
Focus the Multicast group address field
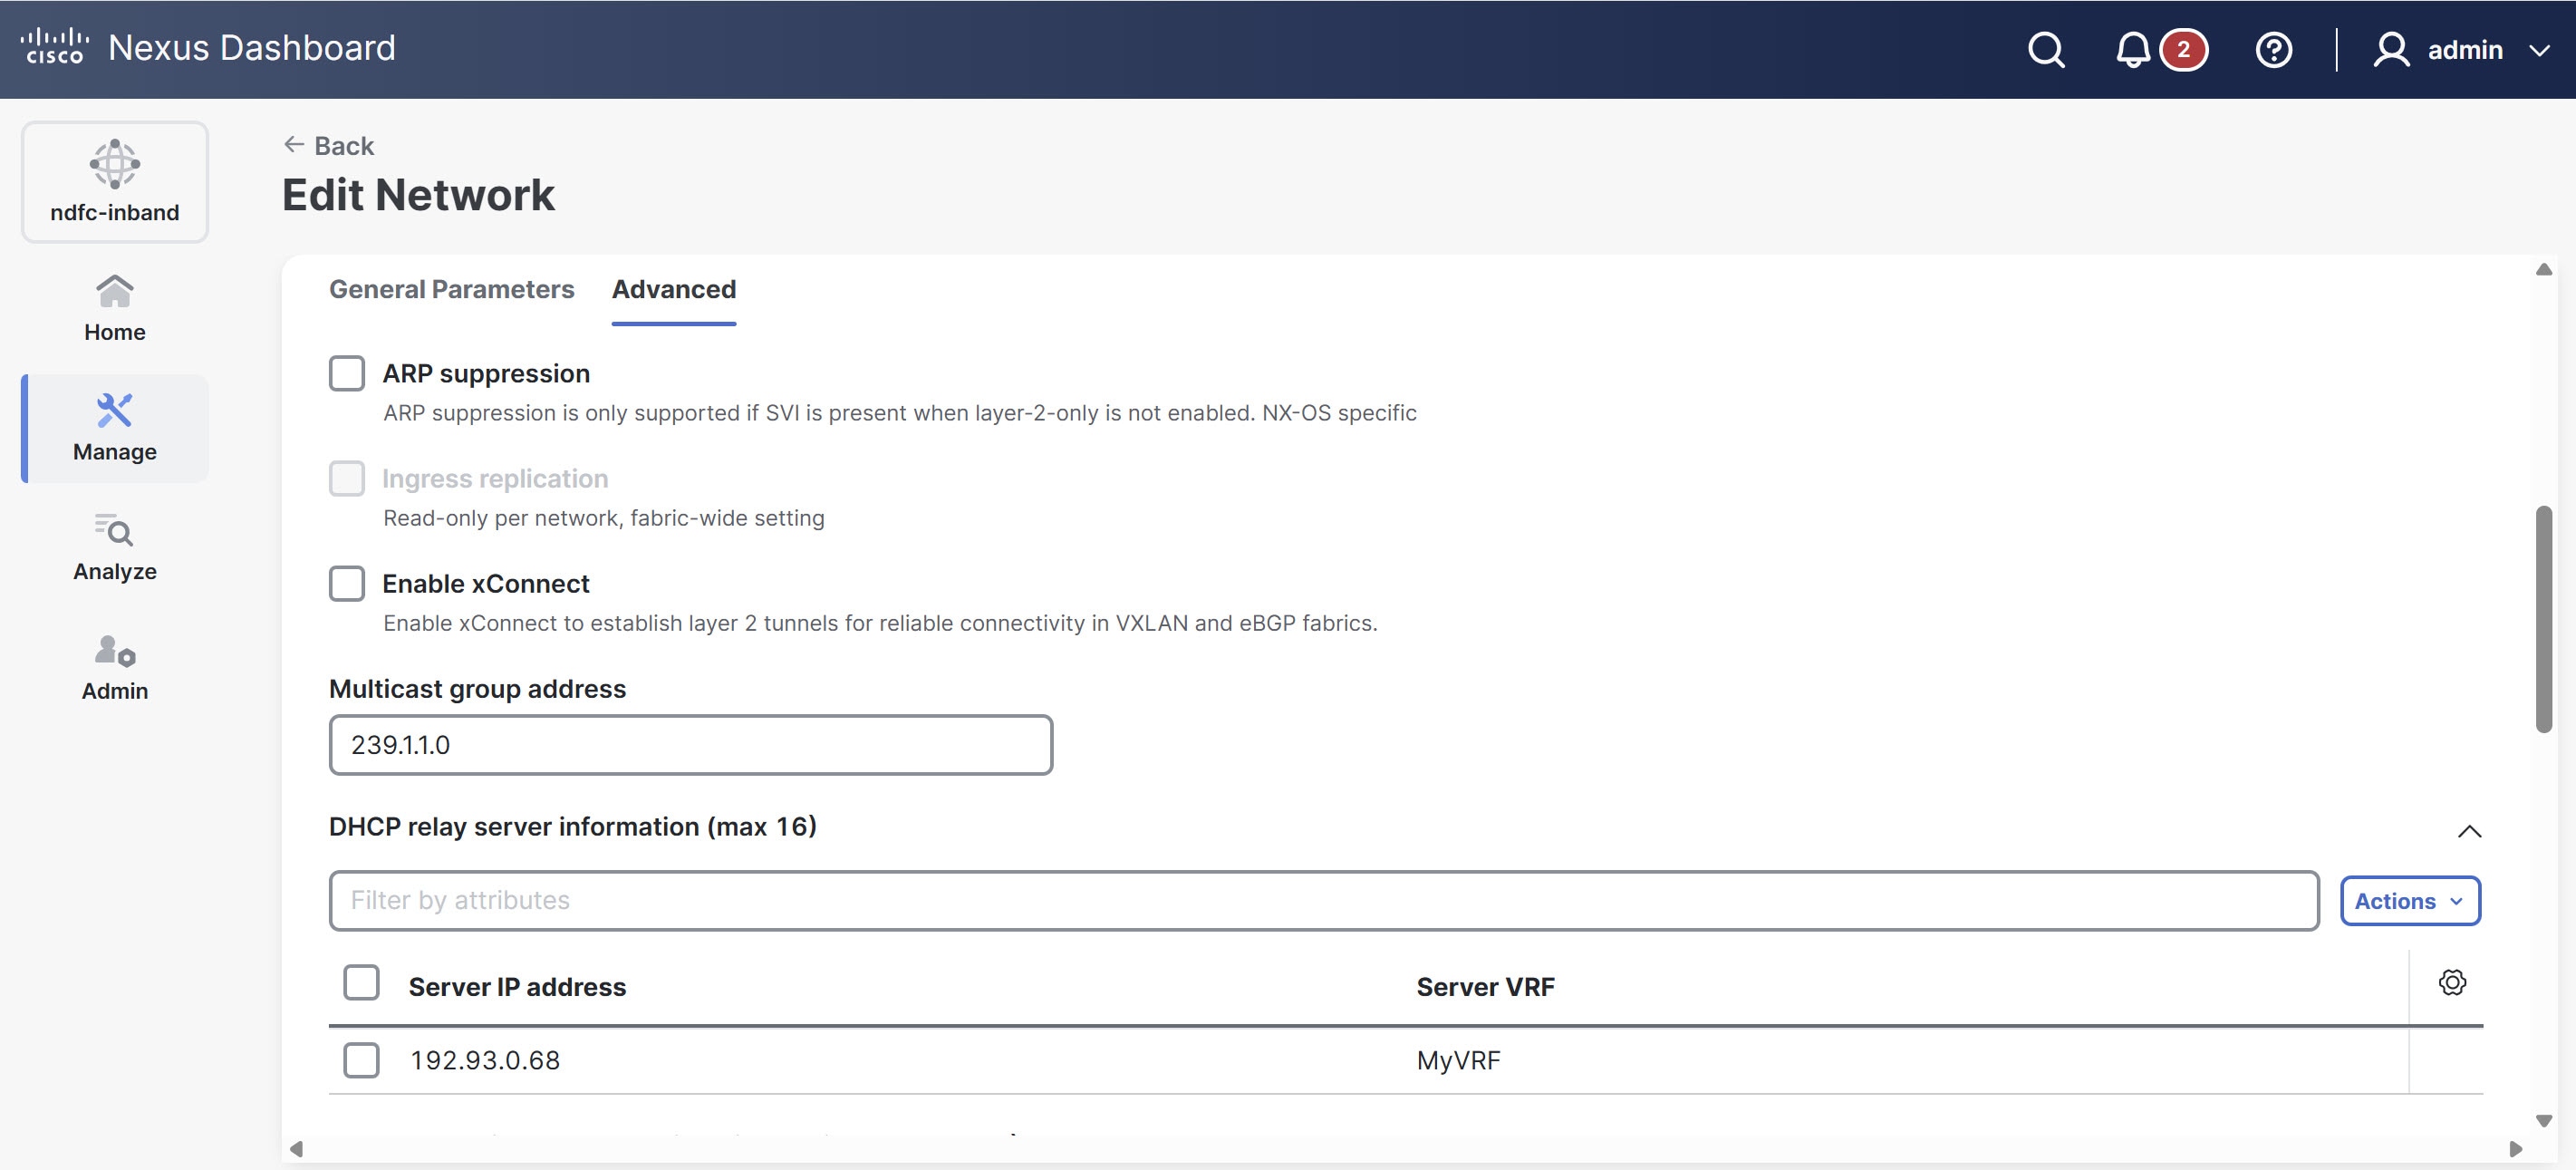[x=691, y=745]
